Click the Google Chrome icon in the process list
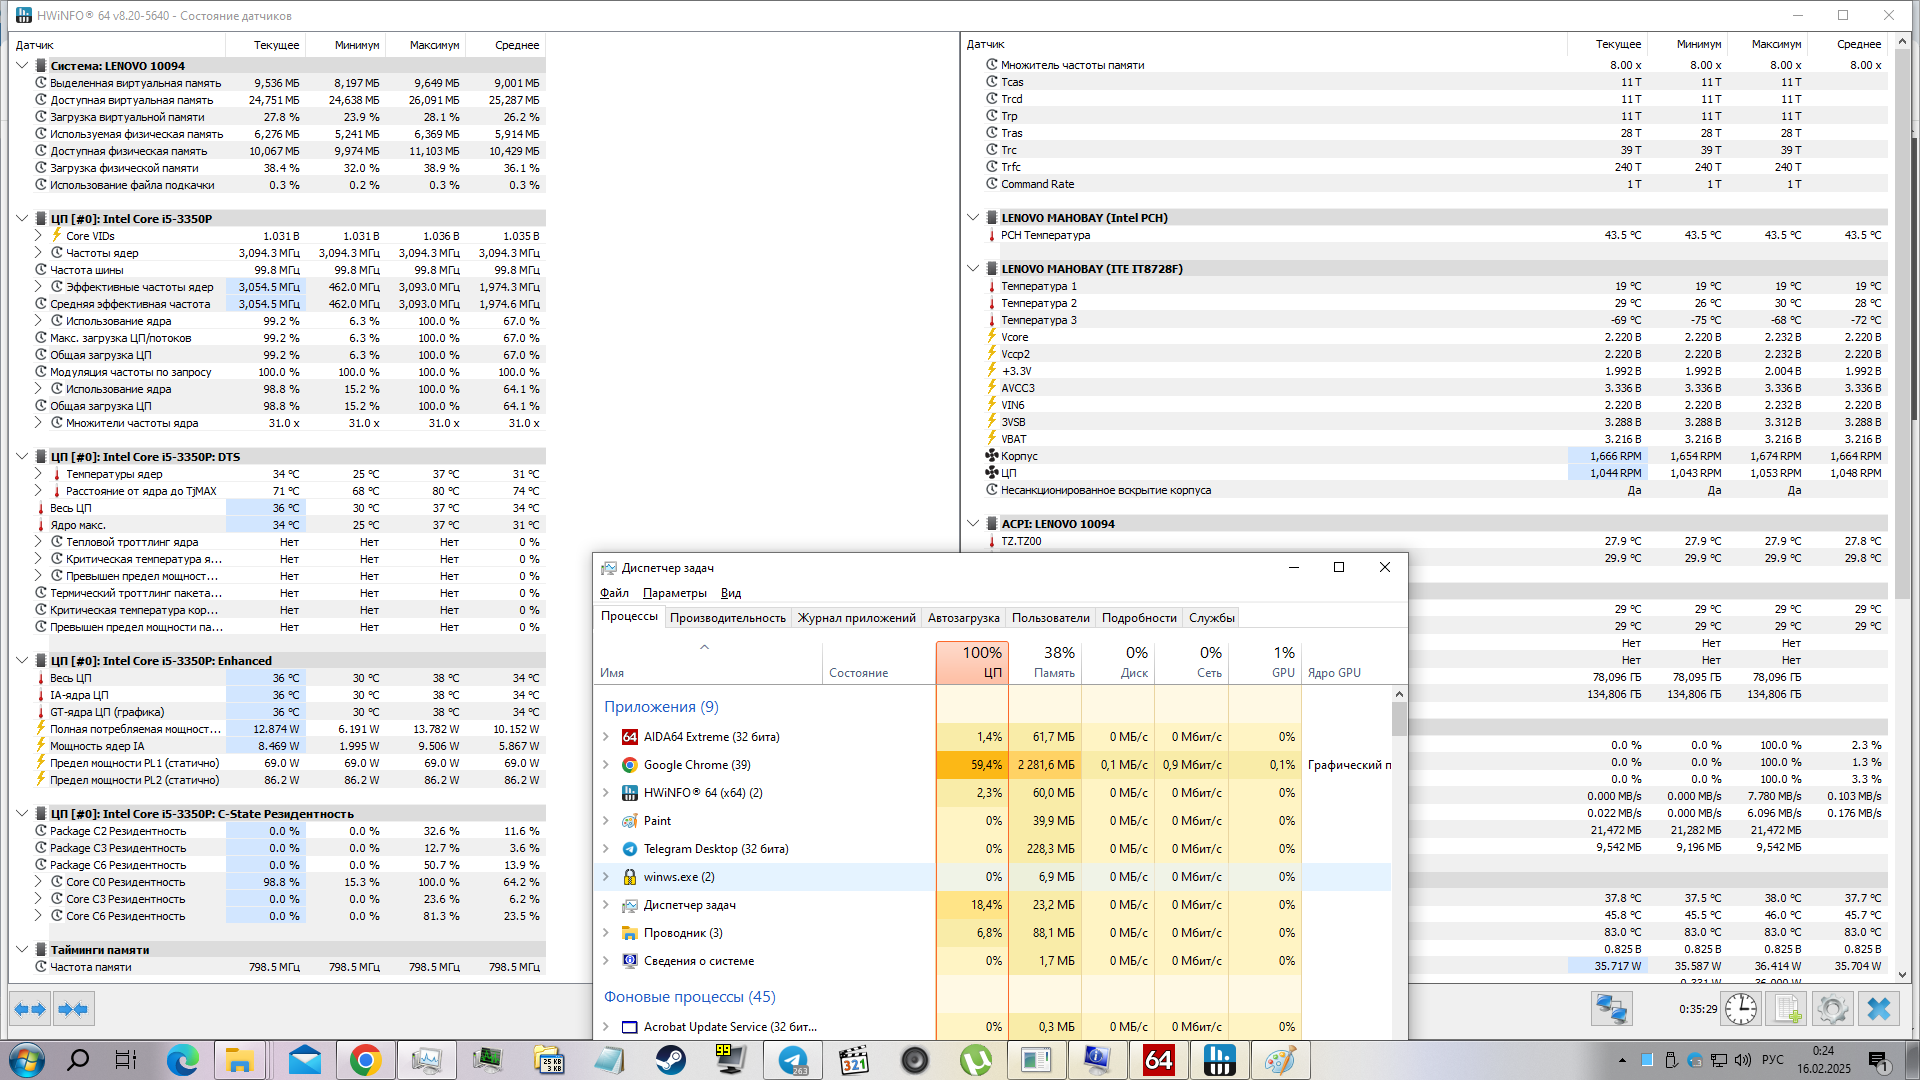Viewport: 1920px width, 1080px height. (629, 765)
